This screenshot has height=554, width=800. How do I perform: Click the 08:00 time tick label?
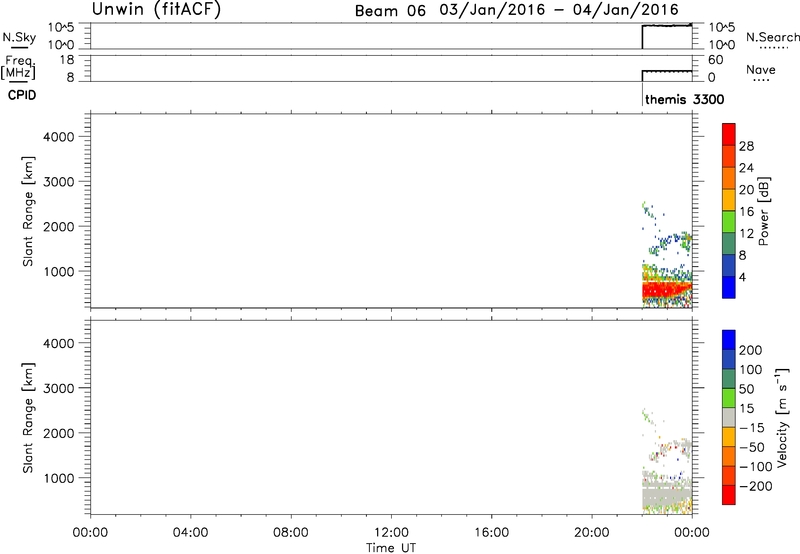point(290,533)
